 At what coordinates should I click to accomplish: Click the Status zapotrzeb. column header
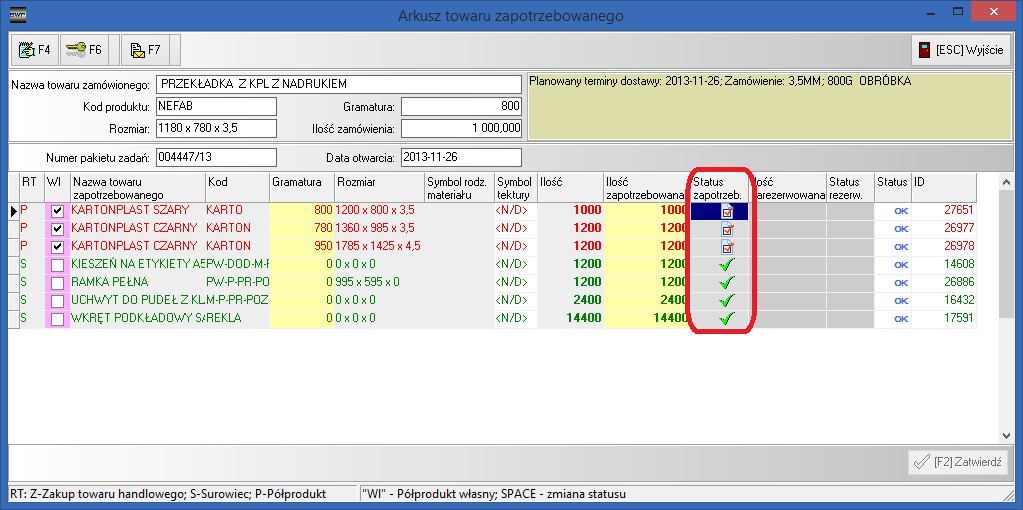pos(717,188)
